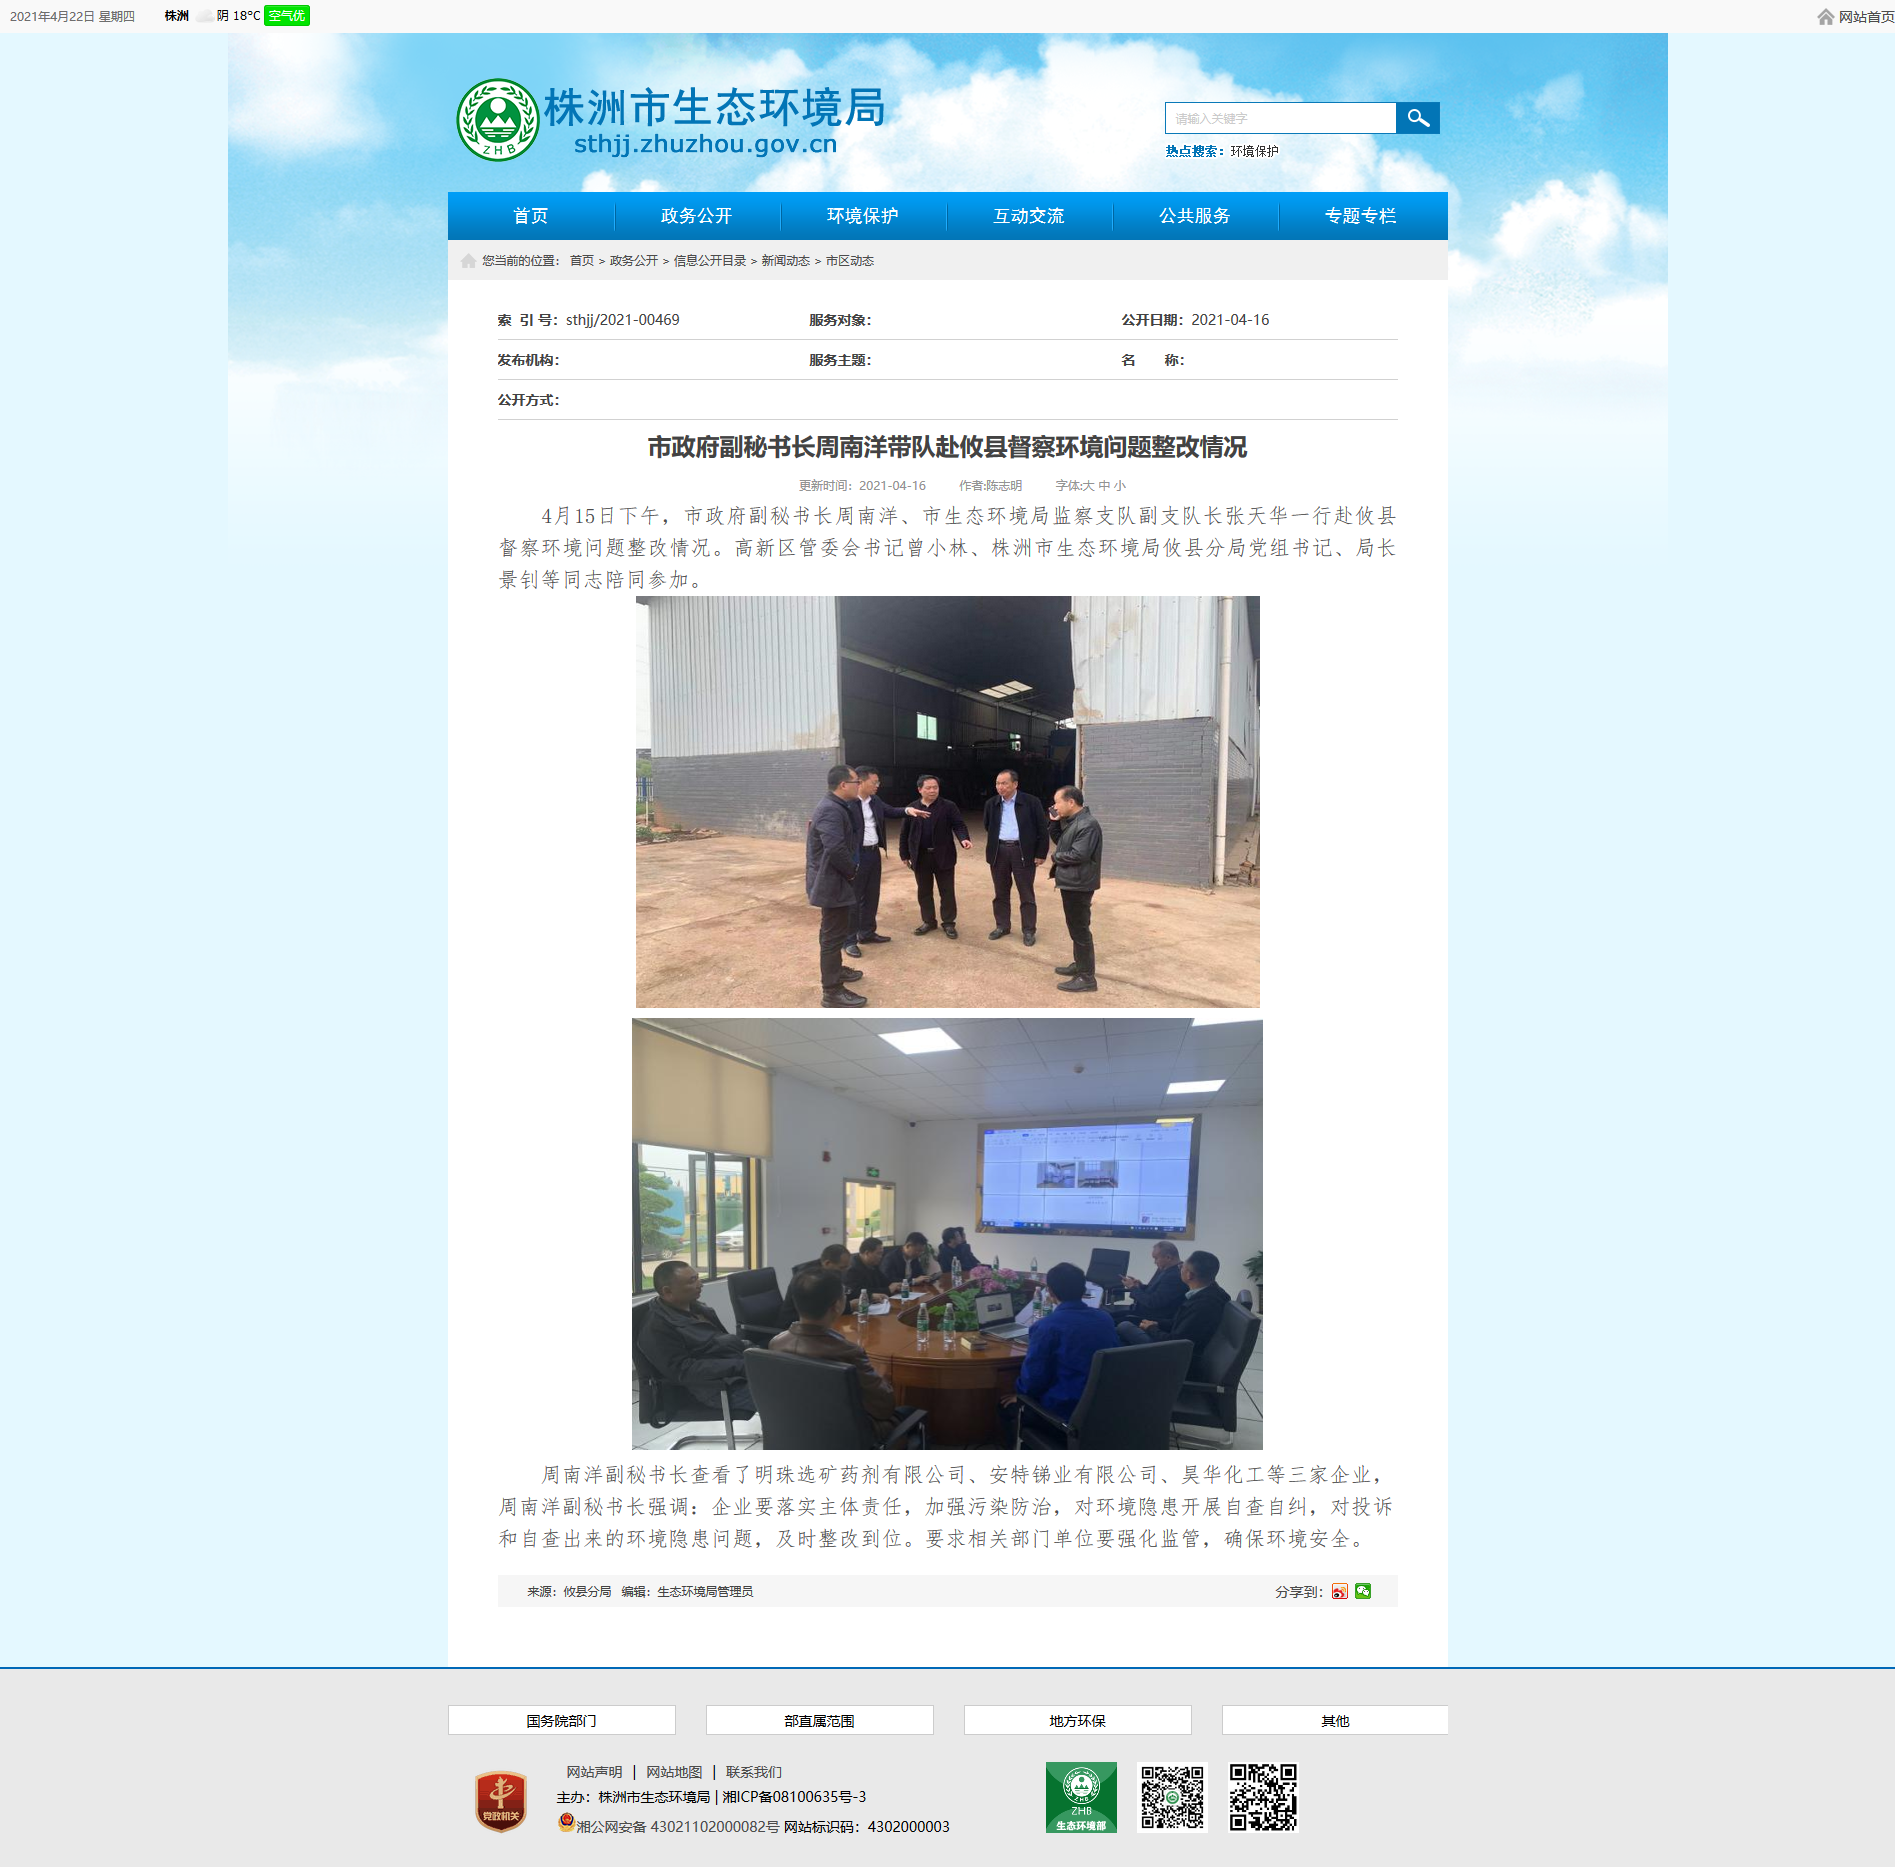Open the 其他 links dropdown
1895x1867 pixels.
pyautogui.click(x=1334, y=1720)
